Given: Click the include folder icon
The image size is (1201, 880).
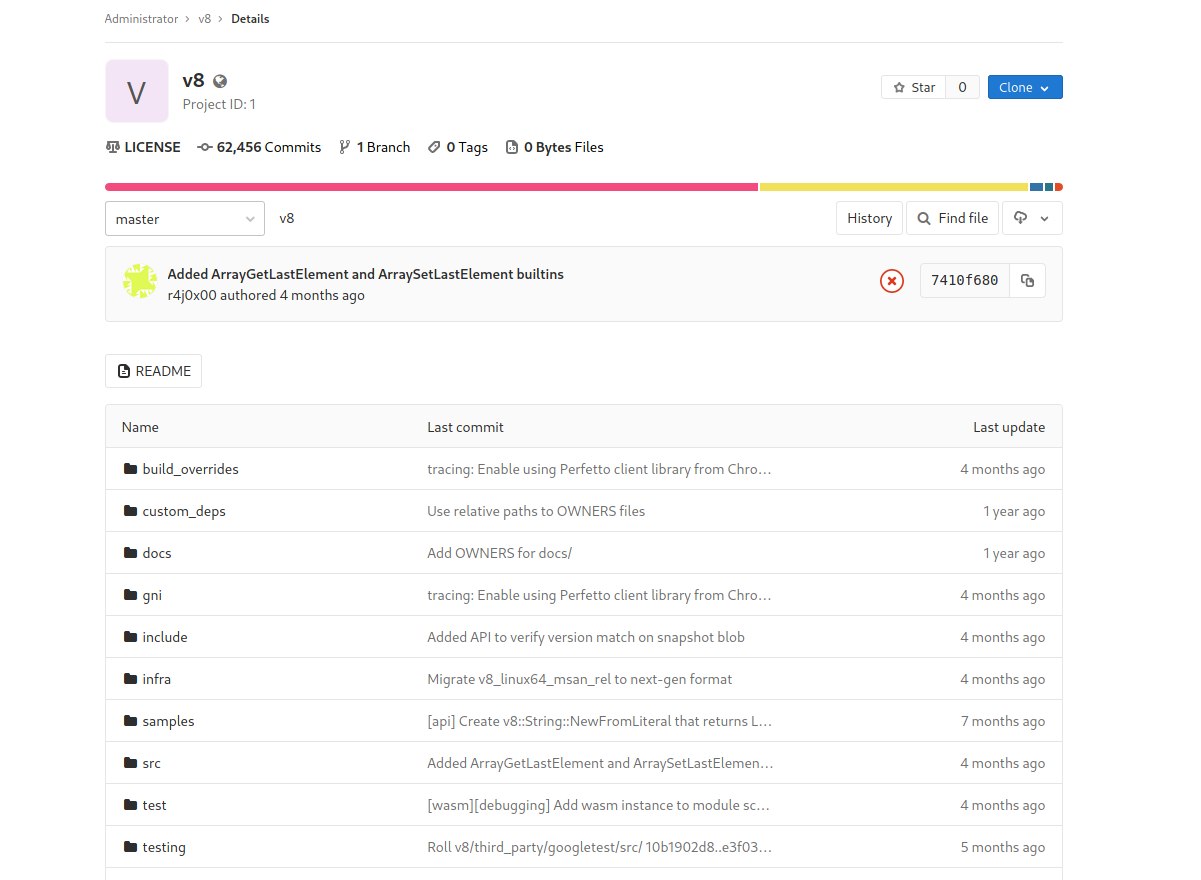Looking at the screenshot, I should tap(130, 637).
